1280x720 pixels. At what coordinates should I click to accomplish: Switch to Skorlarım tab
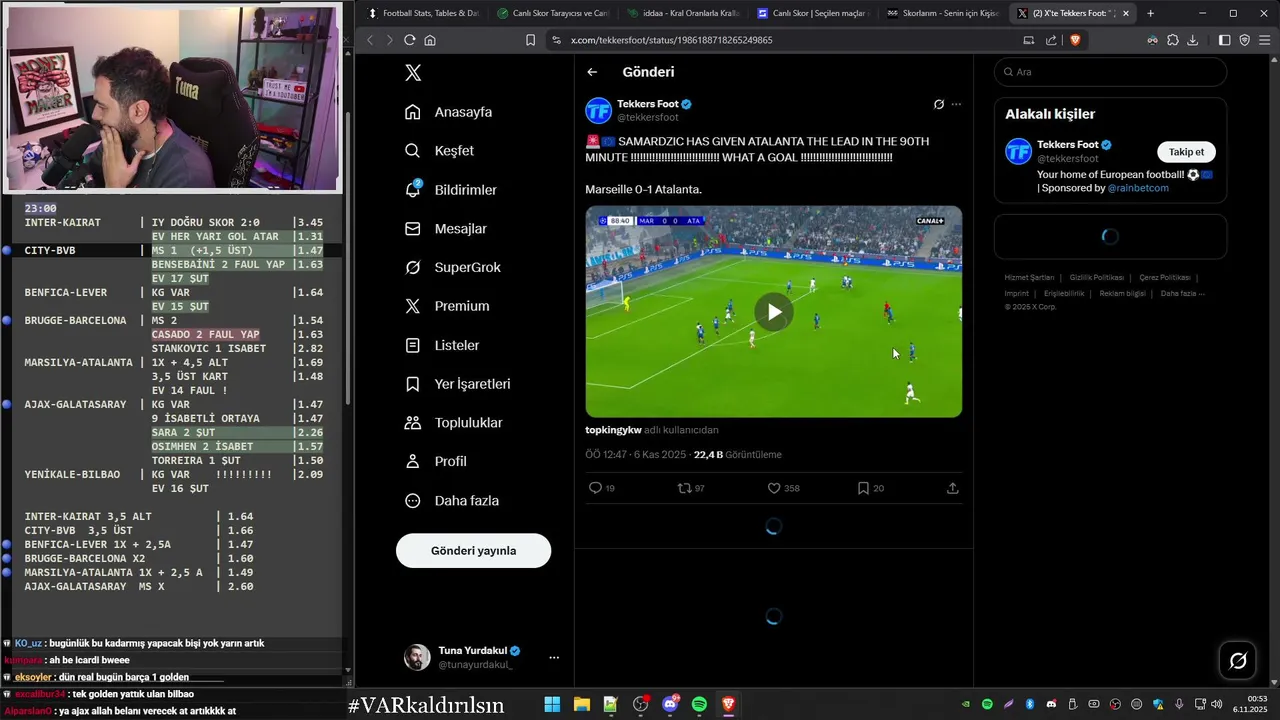pos(942,13)
